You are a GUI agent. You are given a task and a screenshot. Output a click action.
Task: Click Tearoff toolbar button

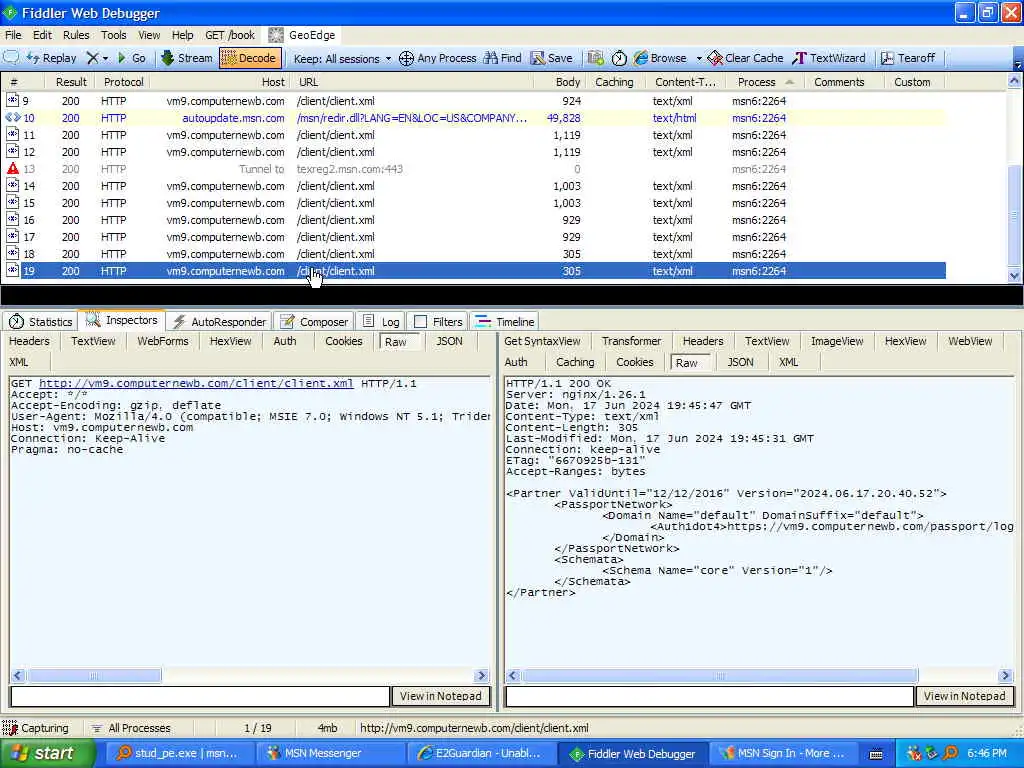pyautogui.click(x=908, y=58)
